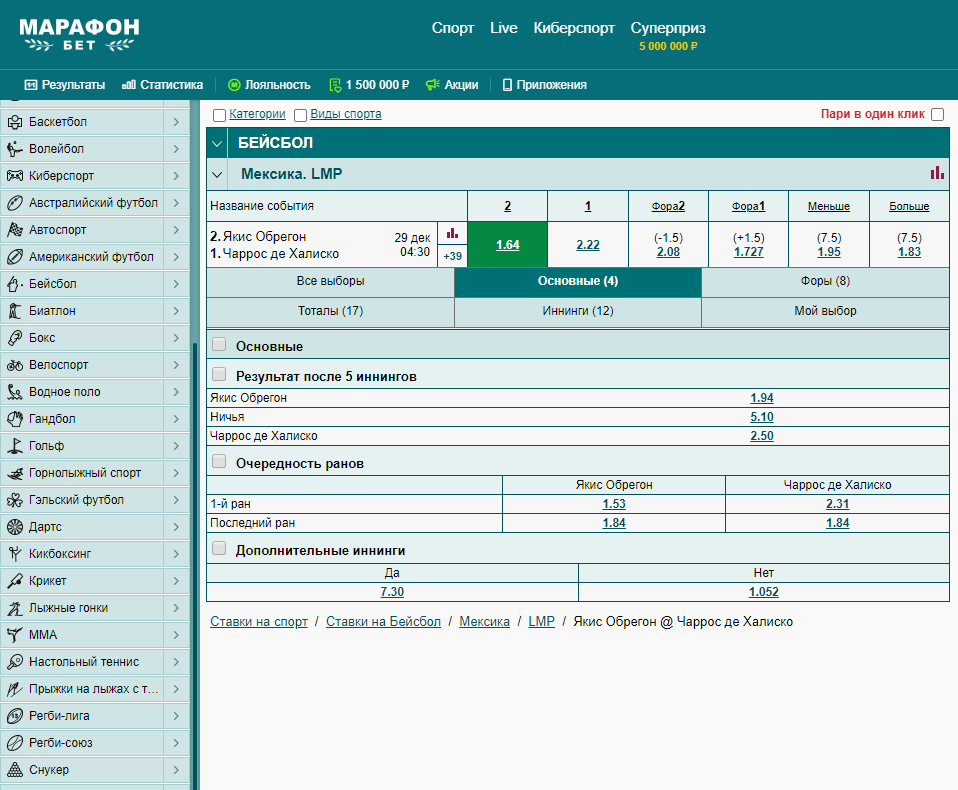Collapse the БЕЙСБОЛ section chevron
Screen dimensions: 958x790
click(217, 144)
